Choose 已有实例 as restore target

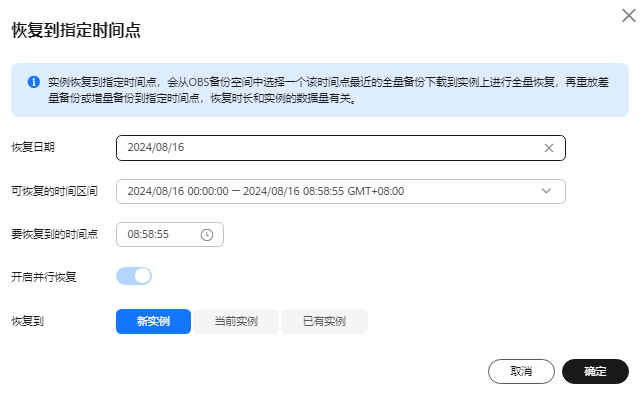coord(324,322)
